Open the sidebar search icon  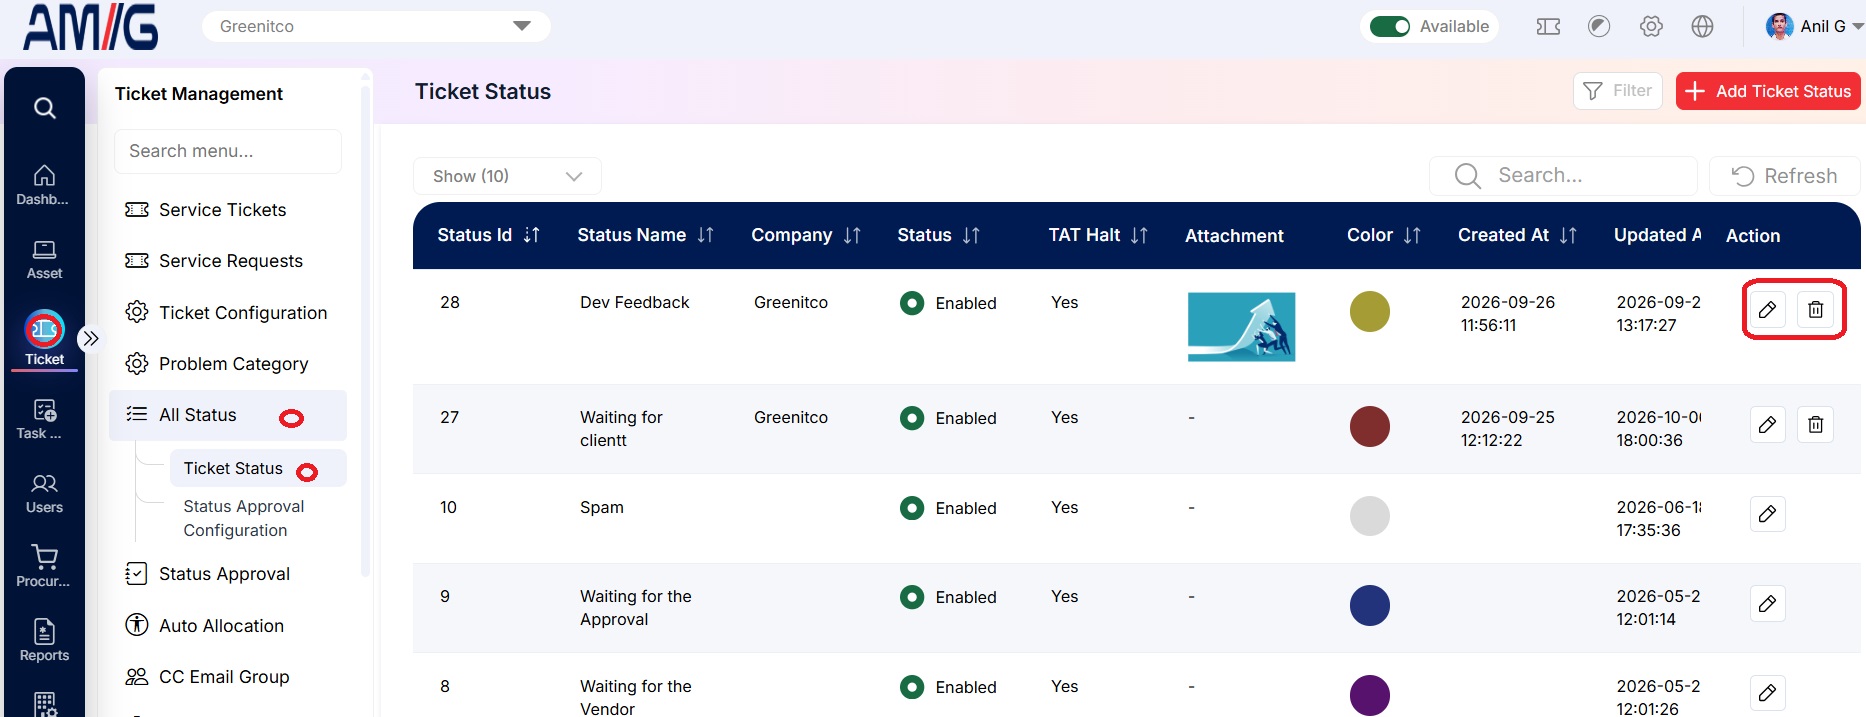pos(44,107)
